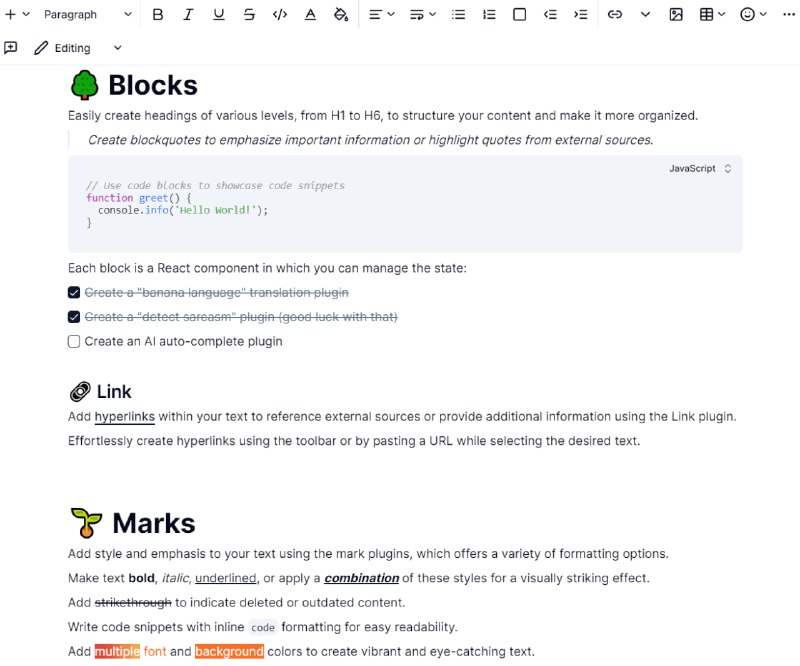Apply italic formatting from toolbar
Screen dimensions: 800x666
coord(188,14)
